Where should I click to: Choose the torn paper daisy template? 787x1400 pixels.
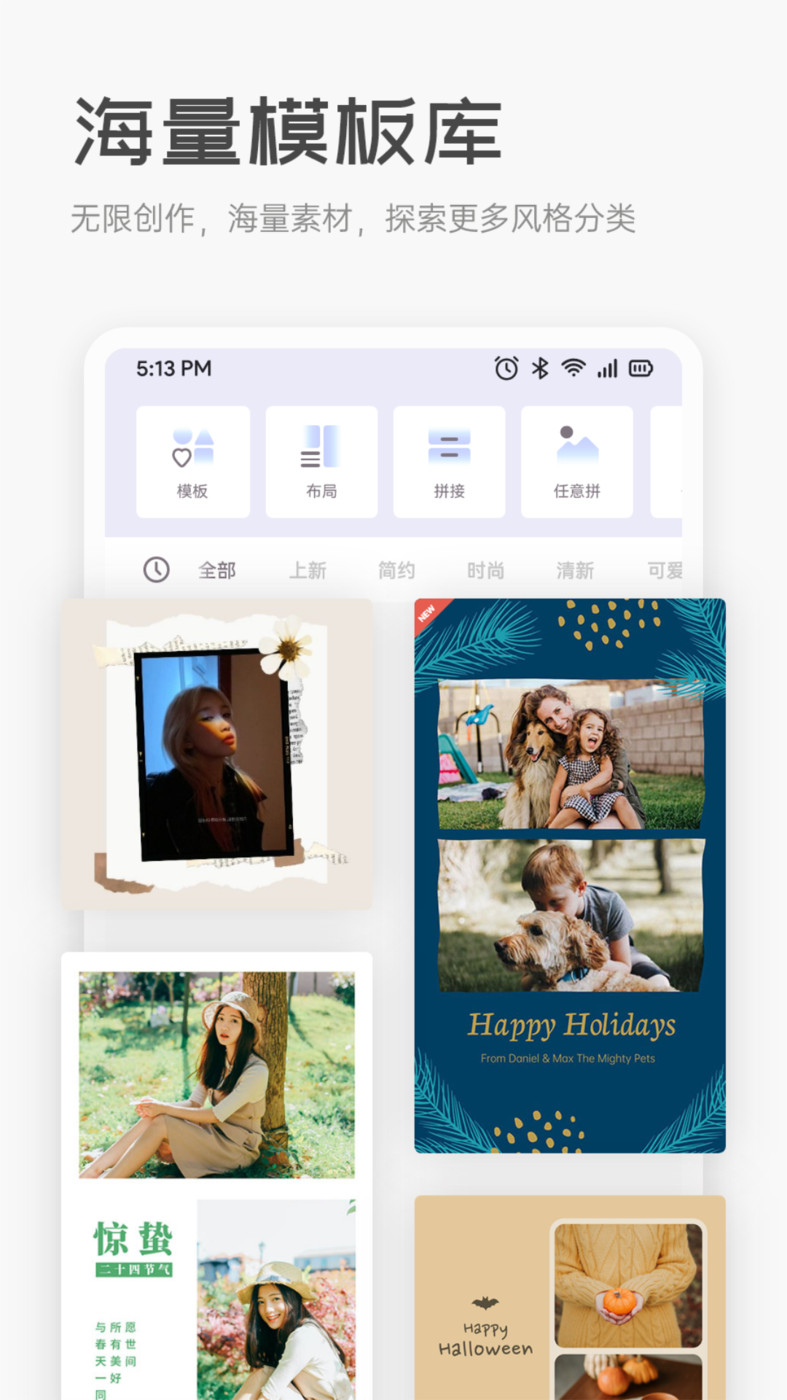[x=217, y=754]
